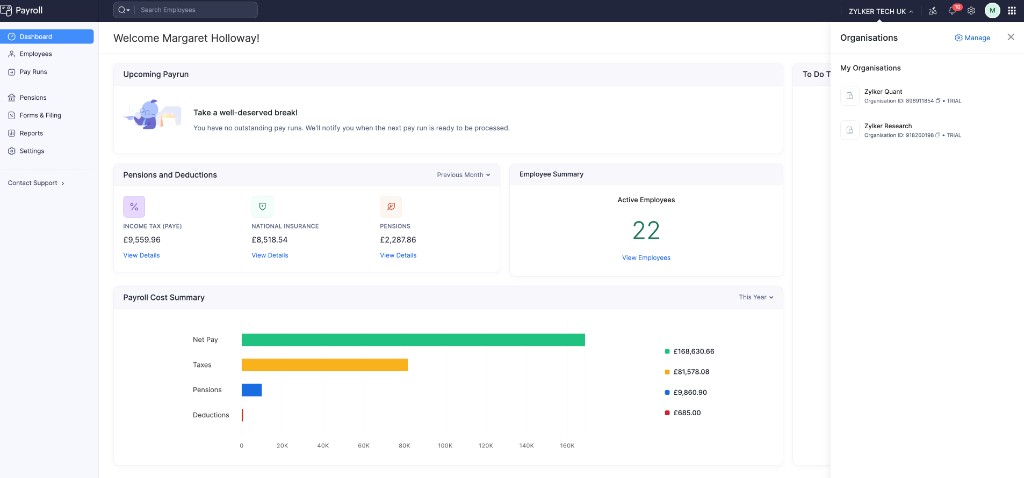This screenshot has width=1024, height=478.
Task: Open the M profile avatar
Action: (992, 10)
